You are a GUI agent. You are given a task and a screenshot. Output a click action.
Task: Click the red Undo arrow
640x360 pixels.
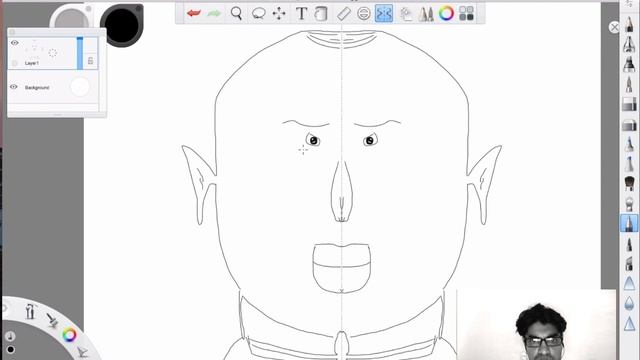tap(194, 13)
